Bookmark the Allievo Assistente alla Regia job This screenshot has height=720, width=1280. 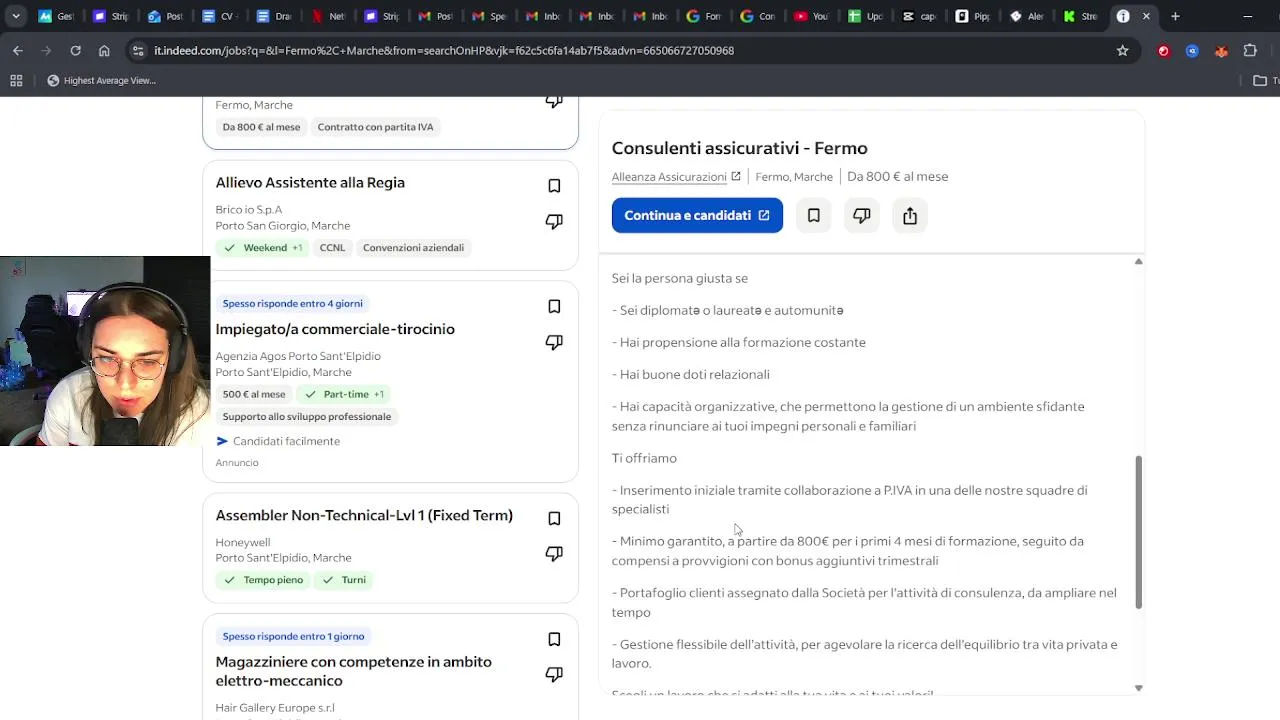(554, 186)
